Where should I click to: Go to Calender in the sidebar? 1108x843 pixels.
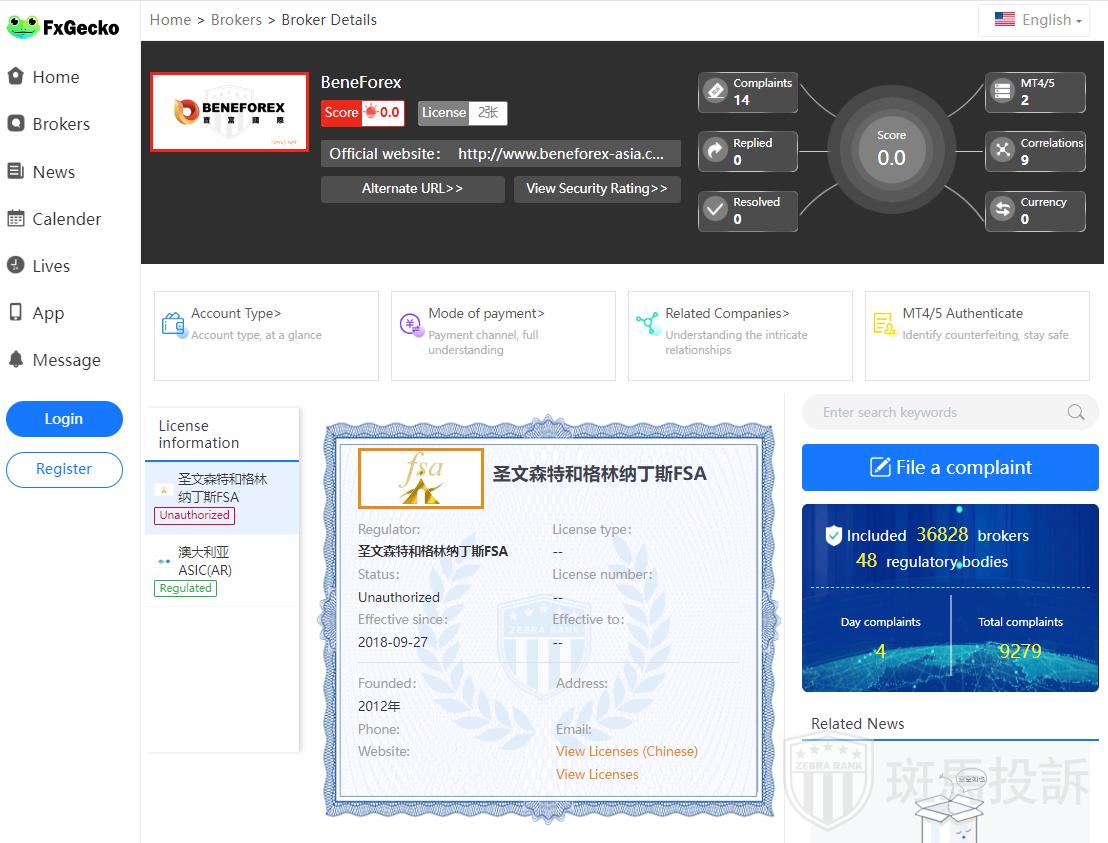tap(66, 219)
